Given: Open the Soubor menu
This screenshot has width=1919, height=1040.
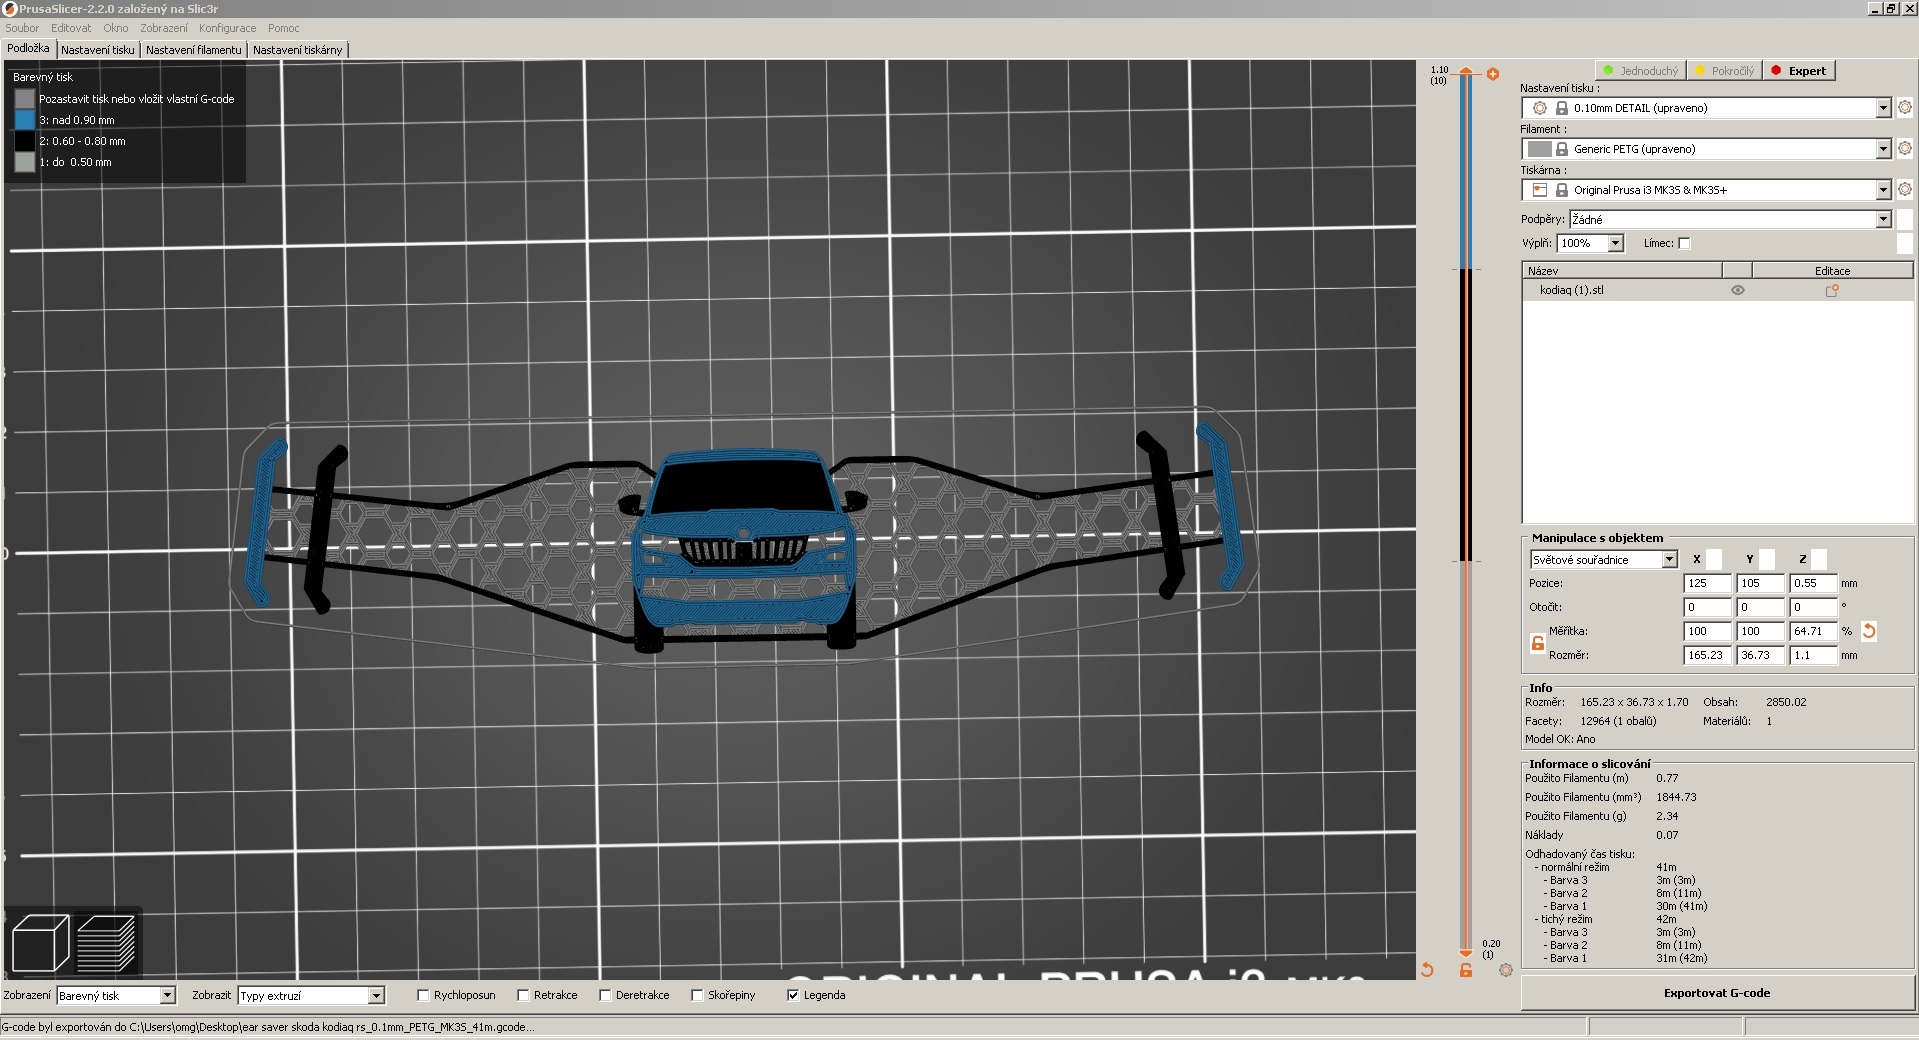Looking at the screenshot, I should 22,28.
